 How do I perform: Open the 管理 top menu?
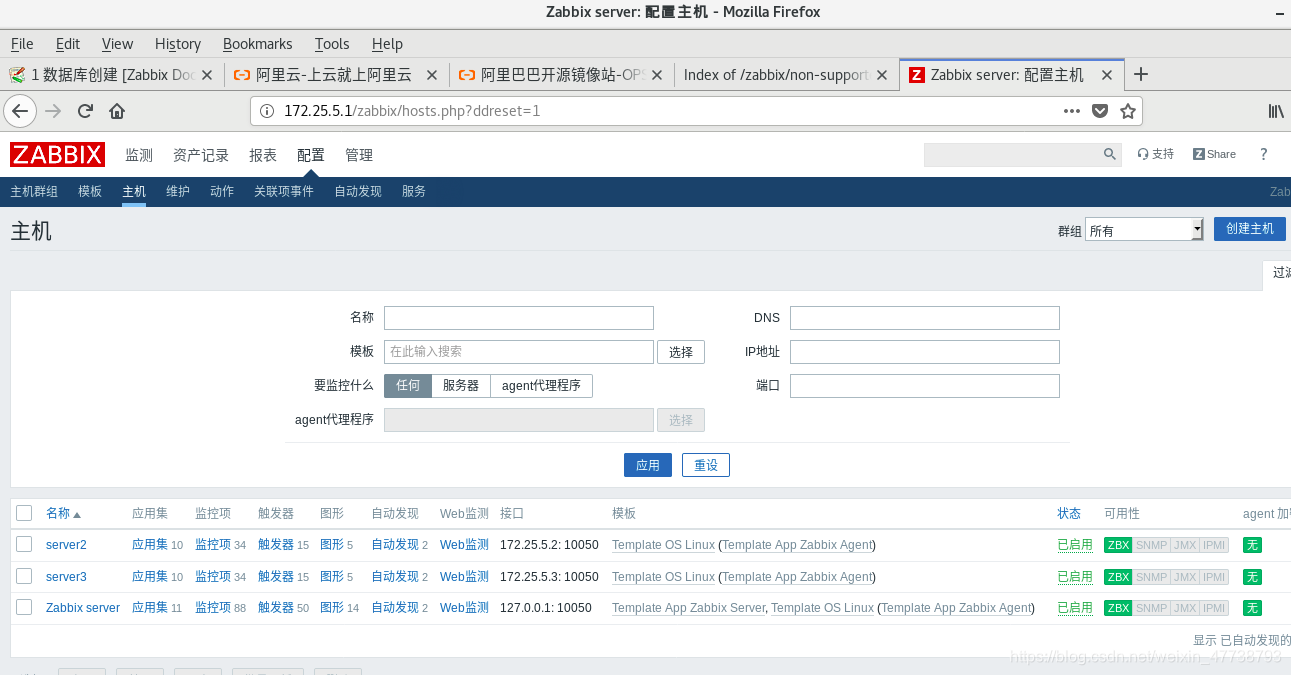point(359,155)
